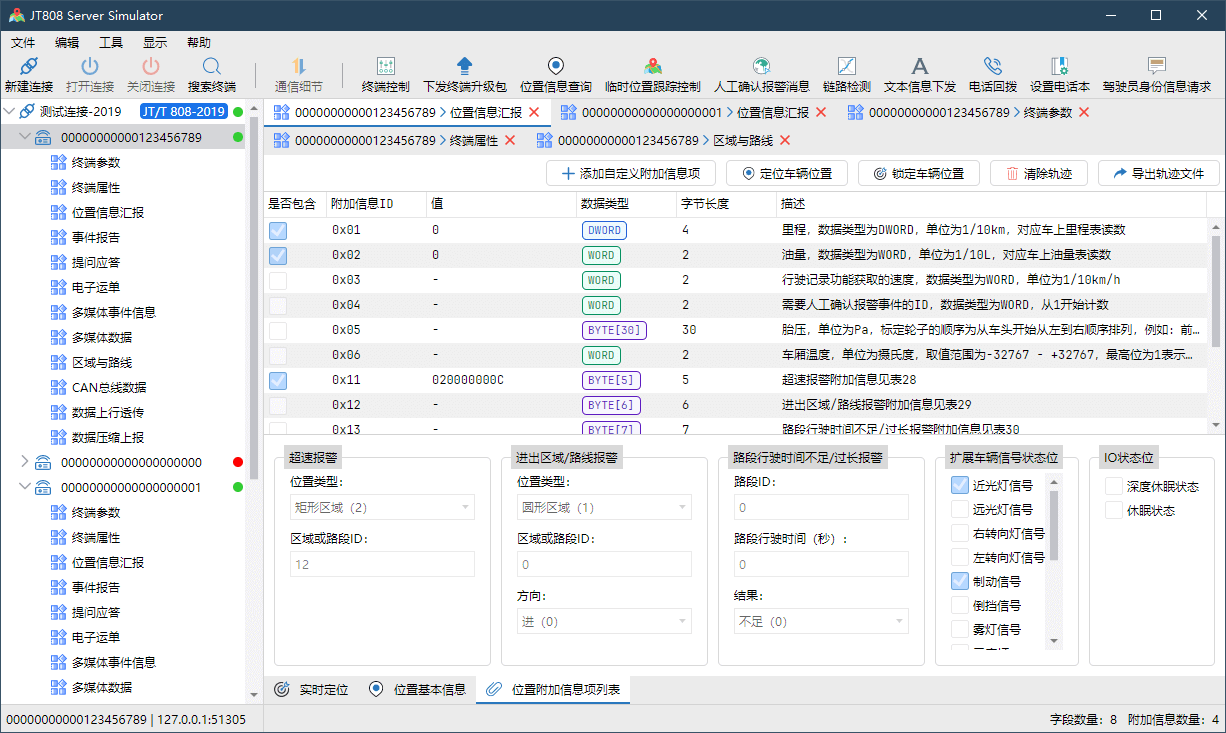Expand the 00000000000000000000 terminal node
The width and height of the screenshot is (1226, 733).
25,462
